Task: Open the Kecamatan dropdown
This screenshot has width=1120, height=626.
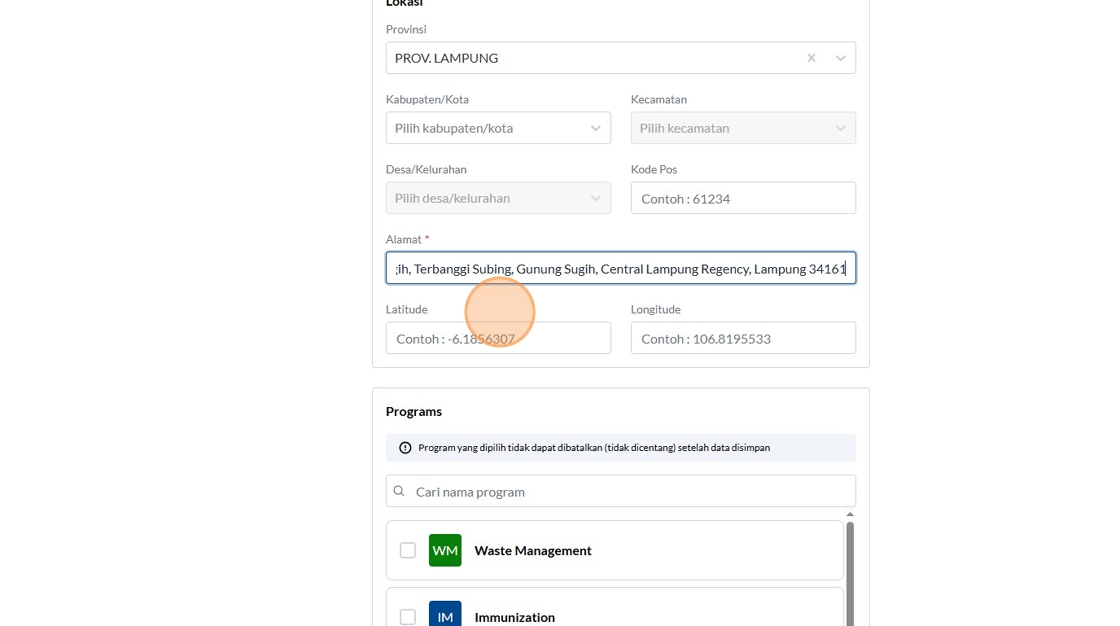Action: click(x=743, y=128)
